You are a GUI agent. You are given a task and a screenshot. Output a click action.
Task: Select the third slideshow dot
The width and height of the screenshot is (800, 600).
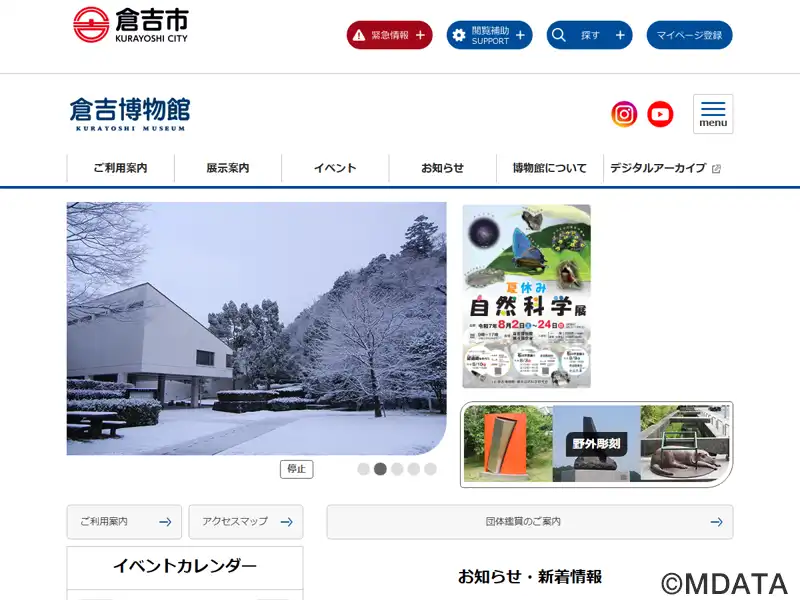point(397,469)
